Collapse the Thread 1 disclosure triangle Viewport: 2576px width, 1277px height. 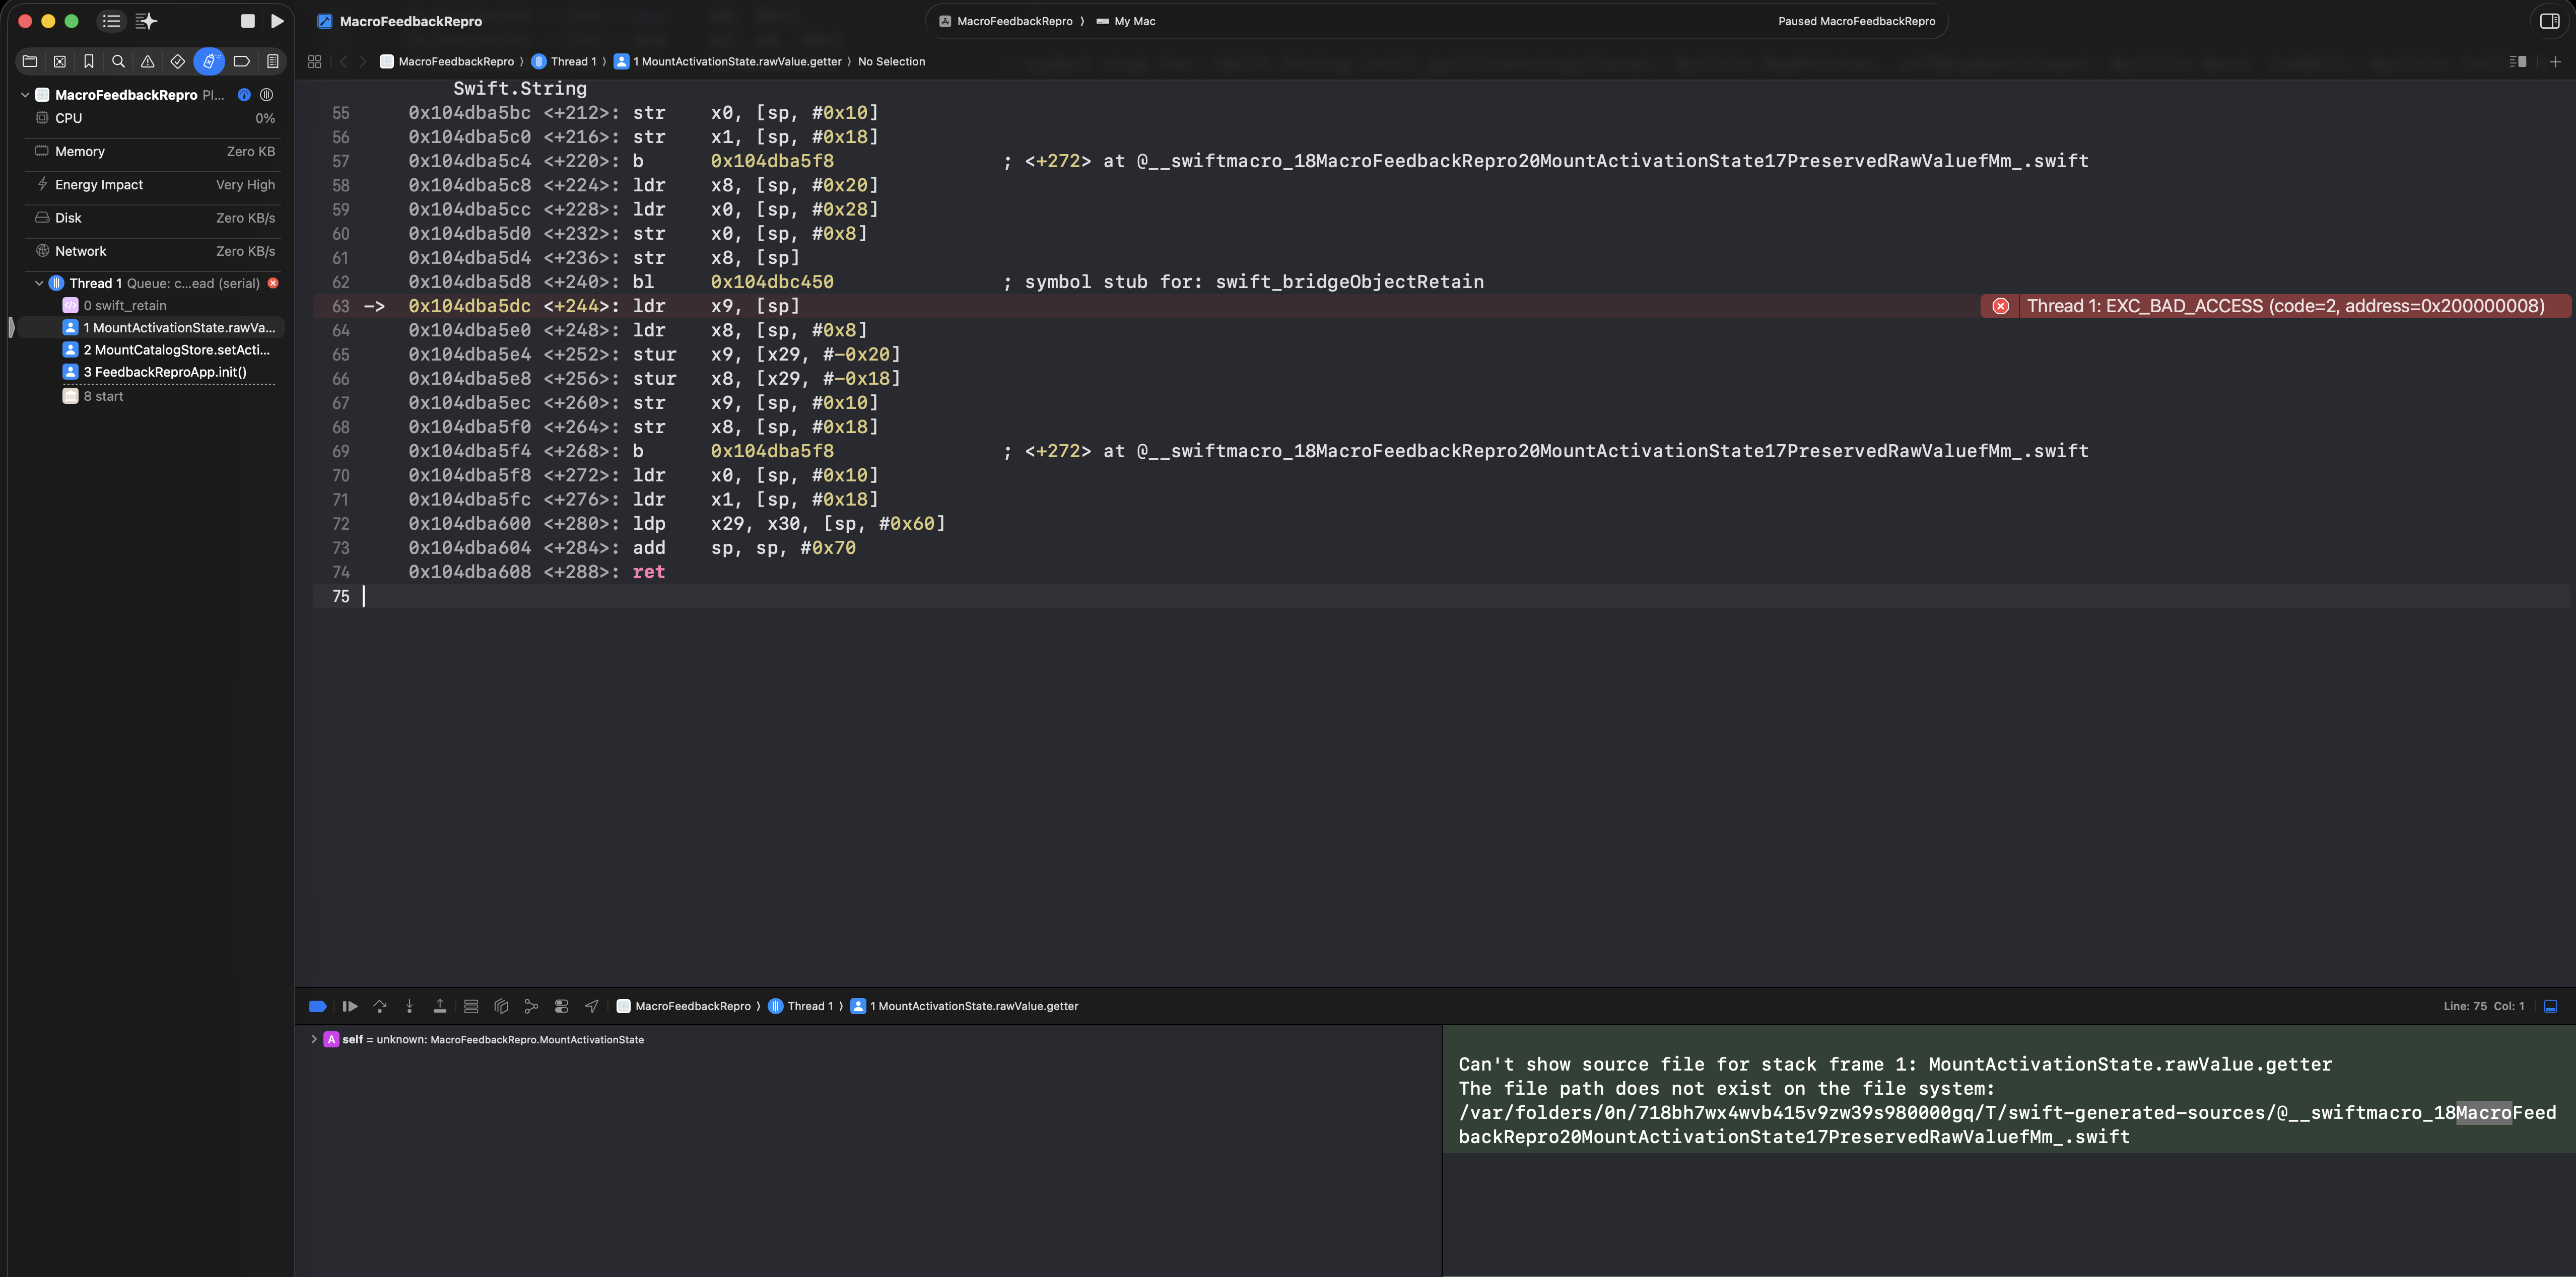(39, 283)
